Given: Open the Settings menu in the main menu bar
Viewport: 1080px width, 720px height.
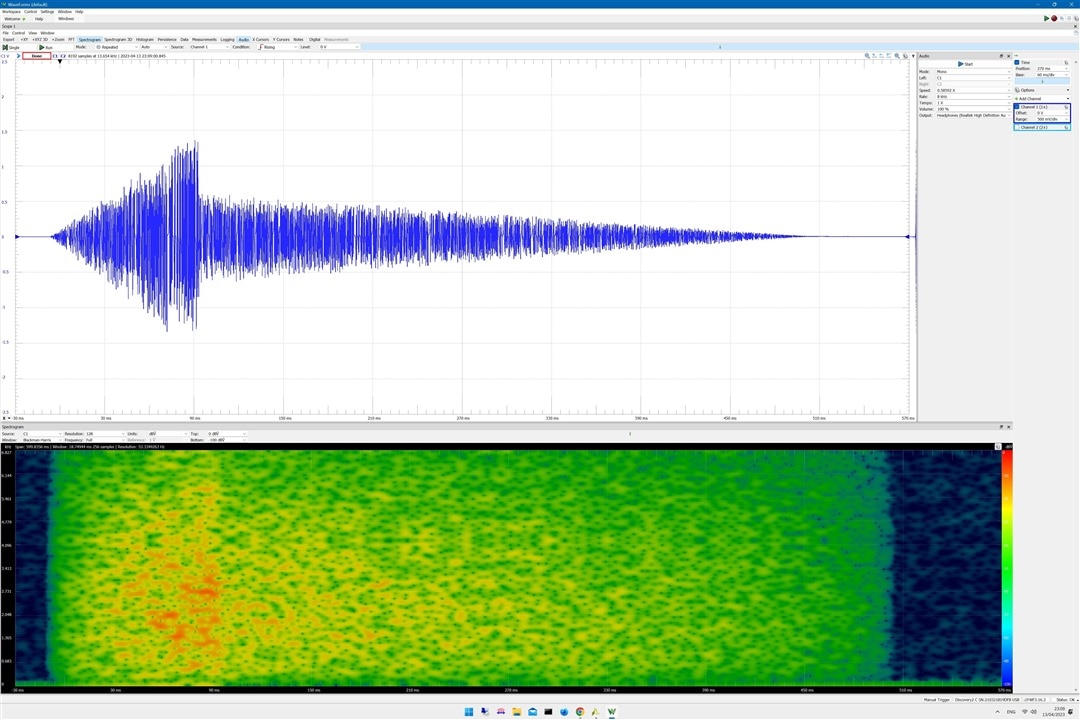Looking at the screenshot, I should point(47,12).
